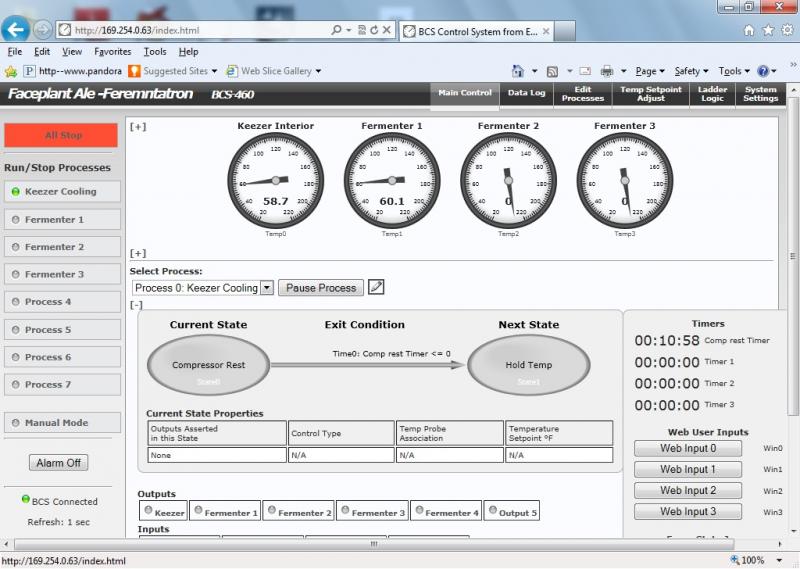This screenshot has height=569, width=800.
Task: Open the Select Process dropdown
Action: coord(203,288)
